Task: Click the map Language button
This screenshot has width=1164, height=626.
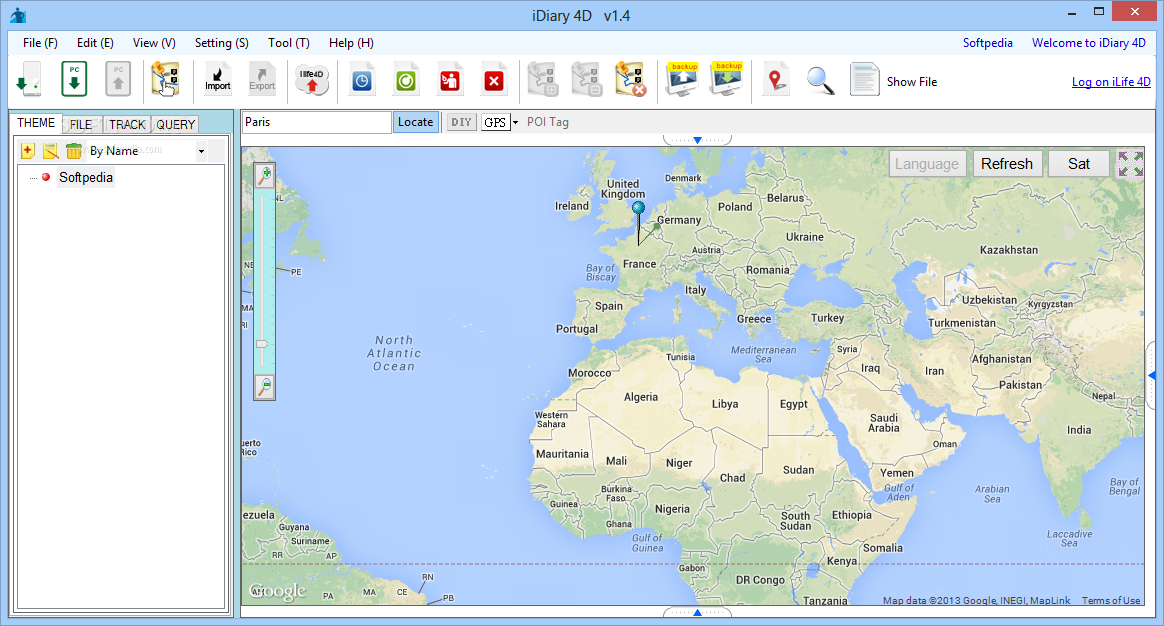Action: pyautogui.click(x=926, y=164)
